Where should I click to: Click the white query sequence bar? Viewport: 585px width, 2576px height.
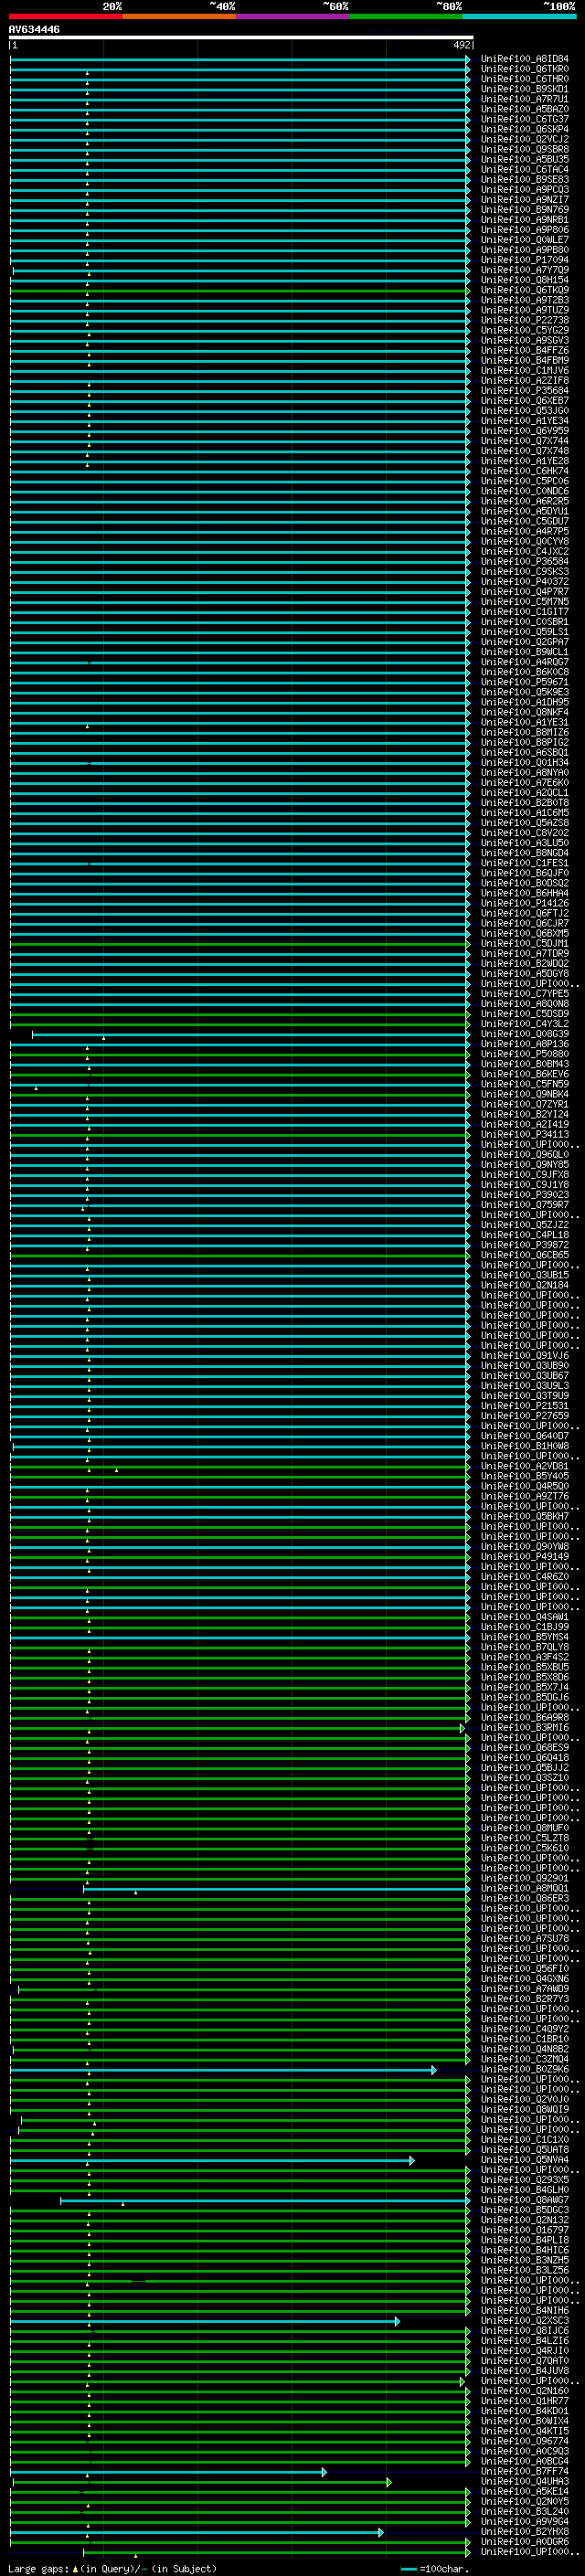240,38
